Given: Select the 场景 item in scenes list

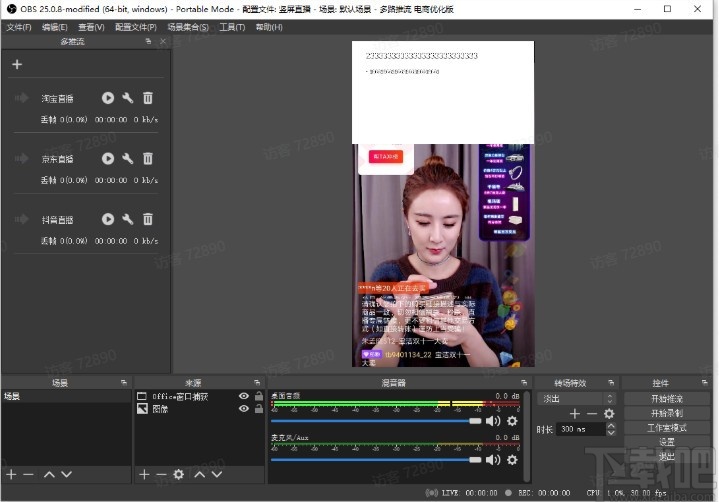Looking at the screenshot, I should point(66,396).
